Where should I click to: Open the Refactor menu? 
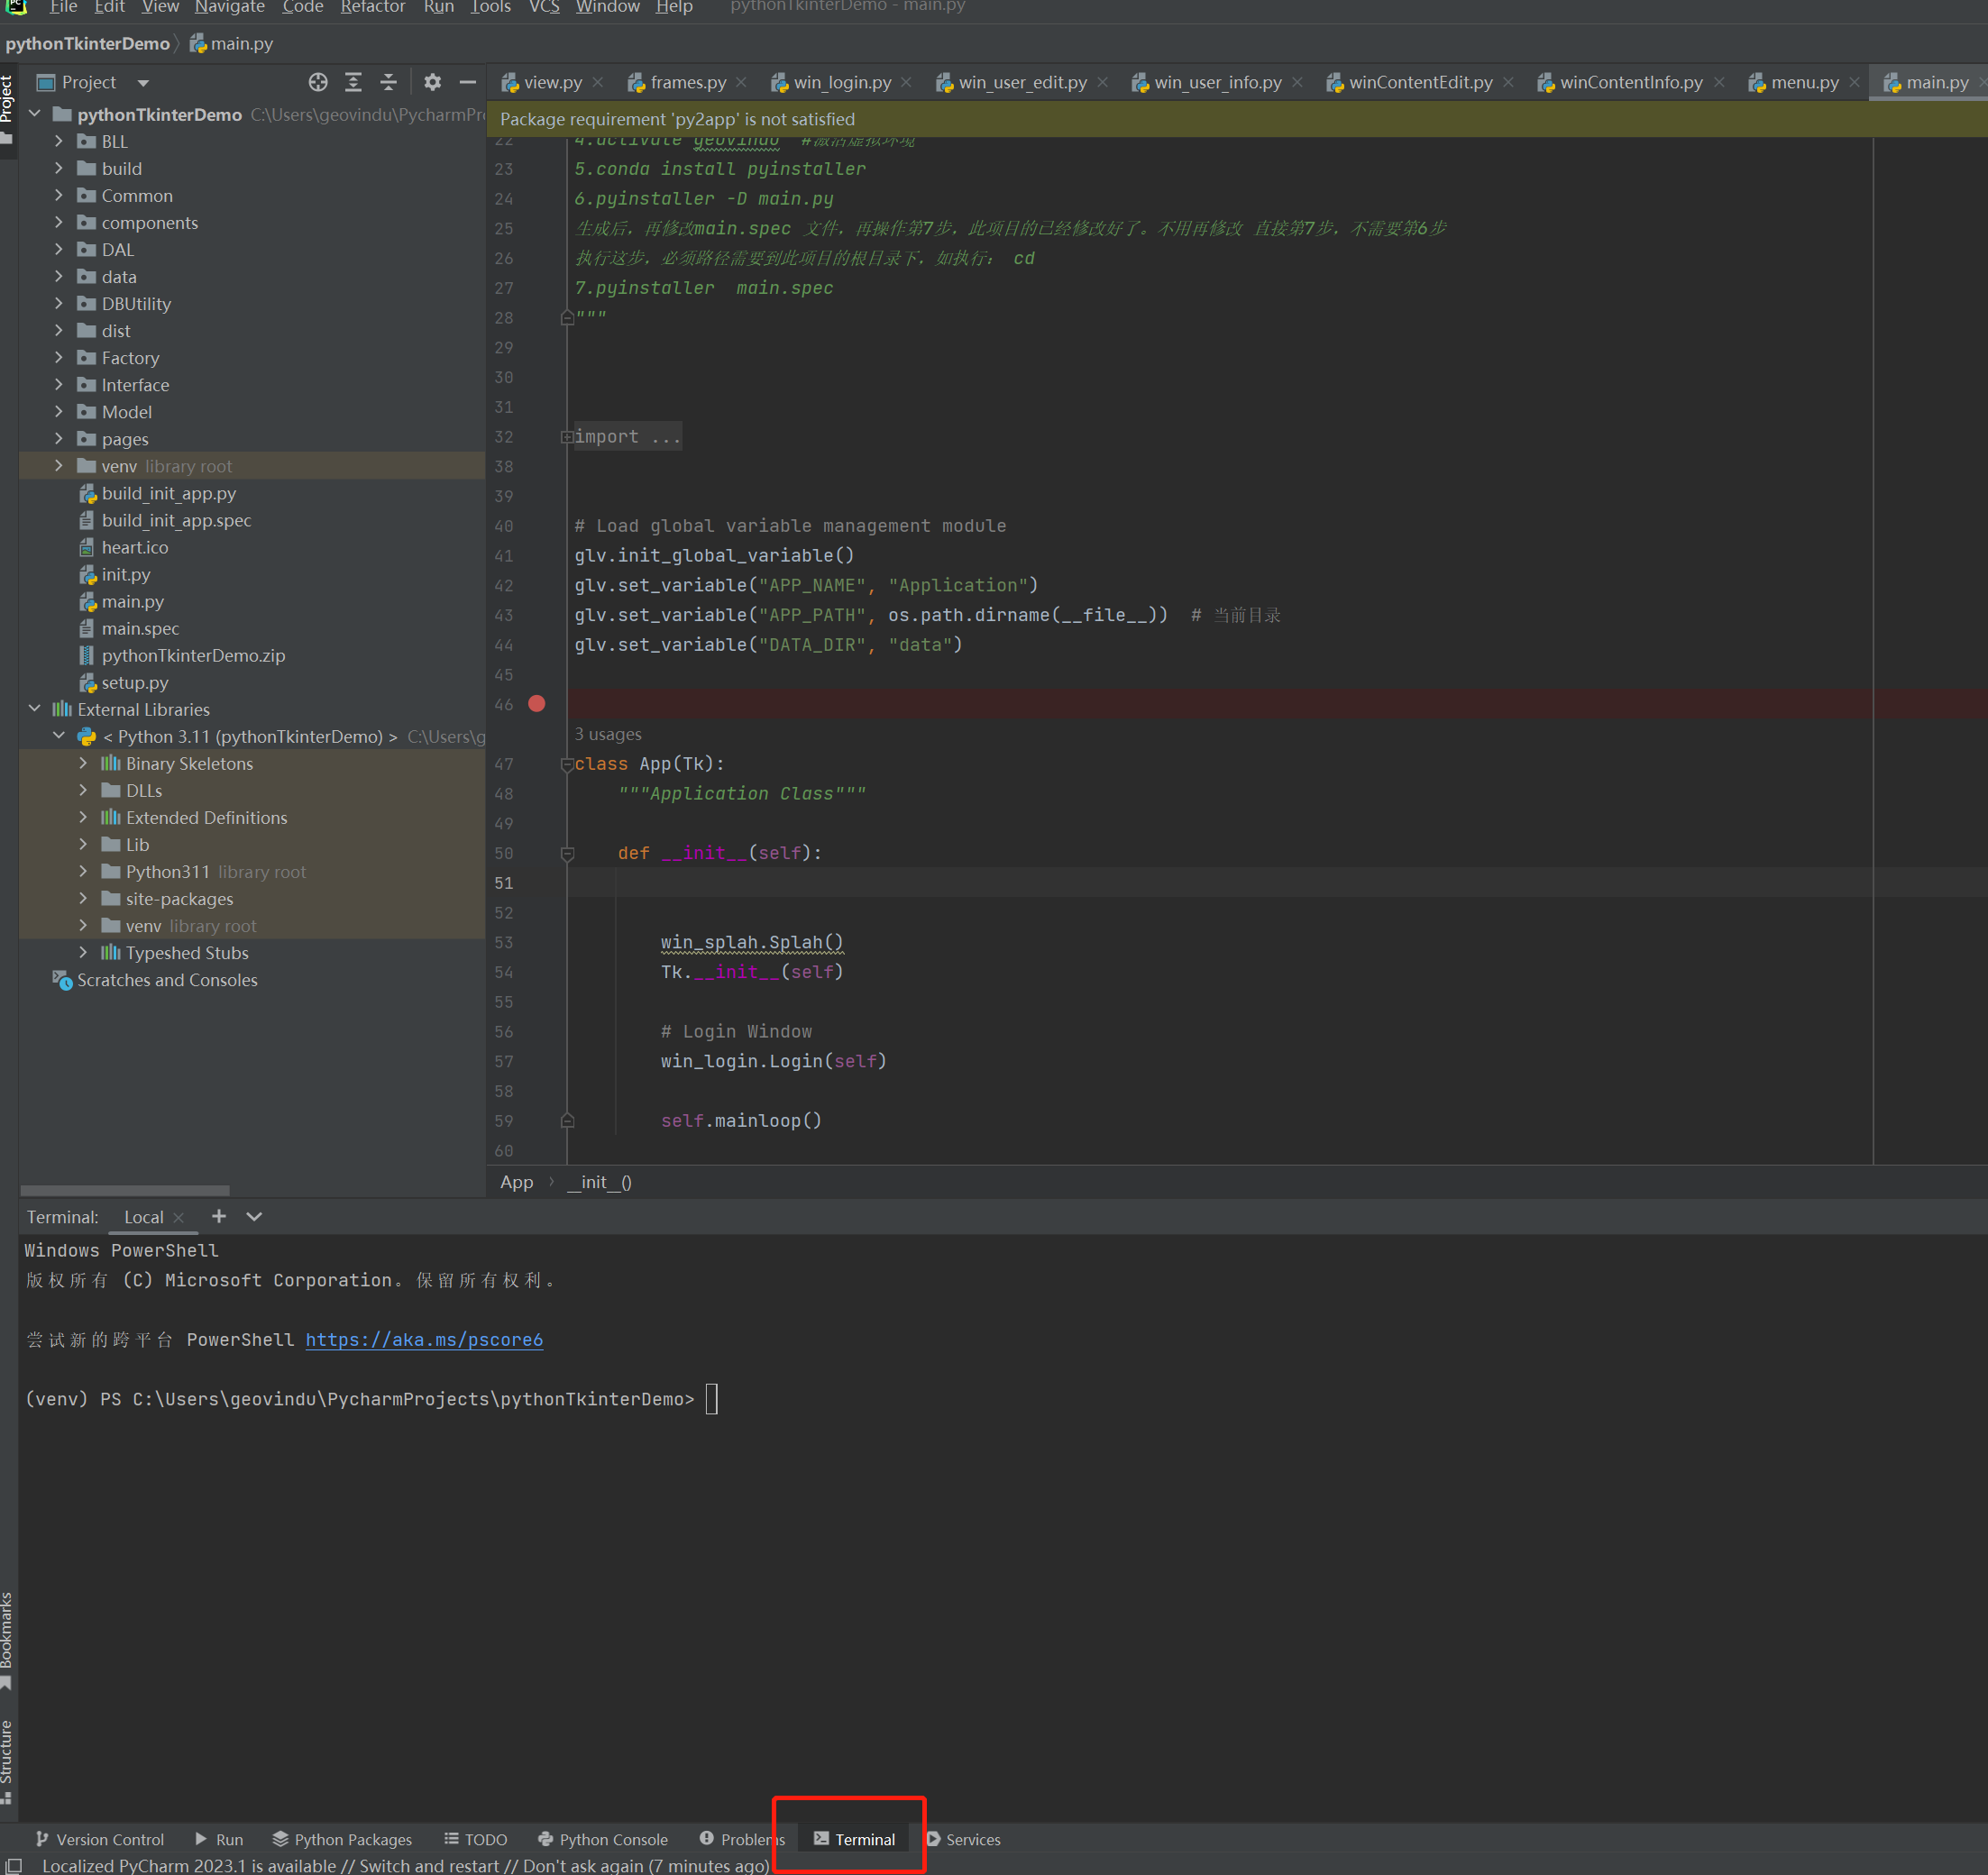click(x=372, y=7)
